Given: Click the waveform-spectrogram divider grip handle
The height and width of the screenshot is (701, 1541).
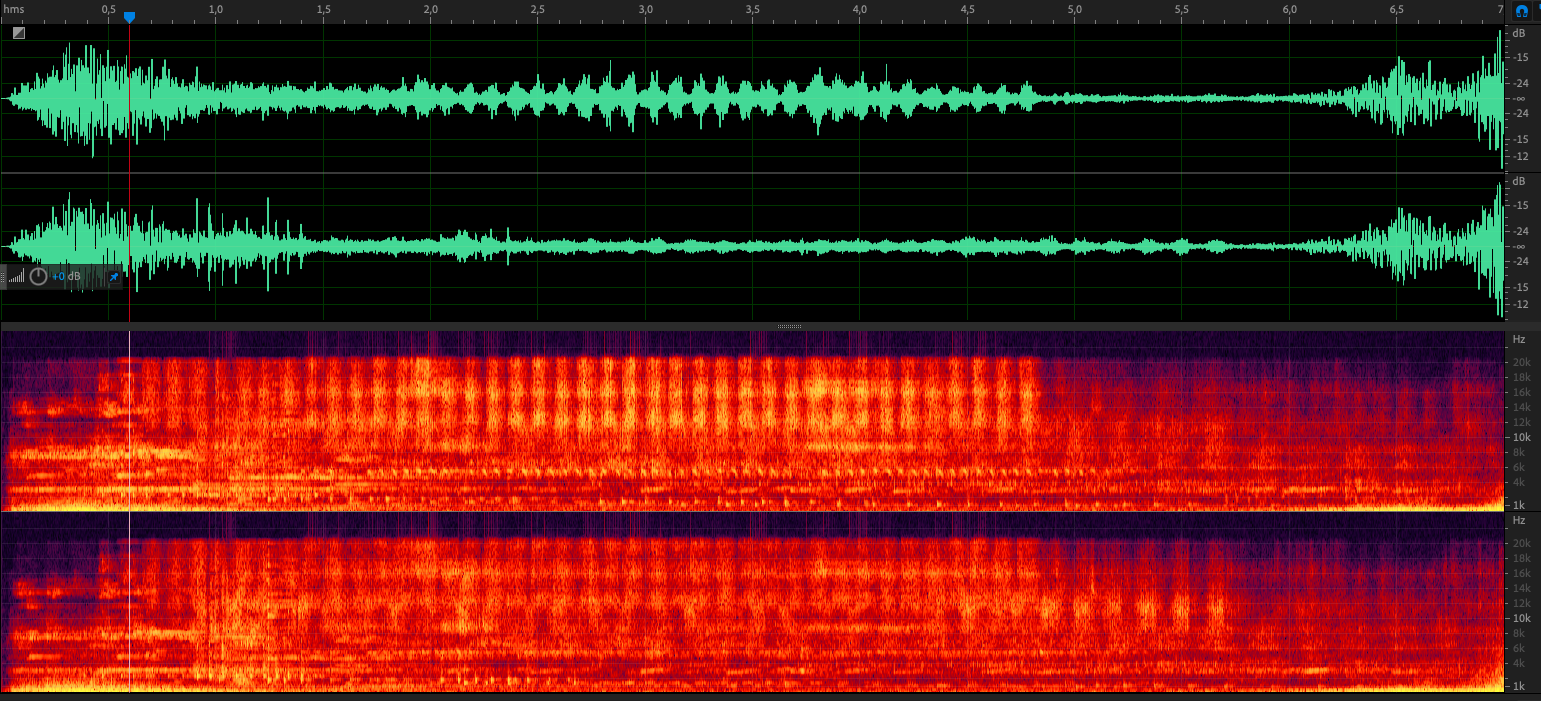Looking at the screenshot, I should click(x=789, y=326).
